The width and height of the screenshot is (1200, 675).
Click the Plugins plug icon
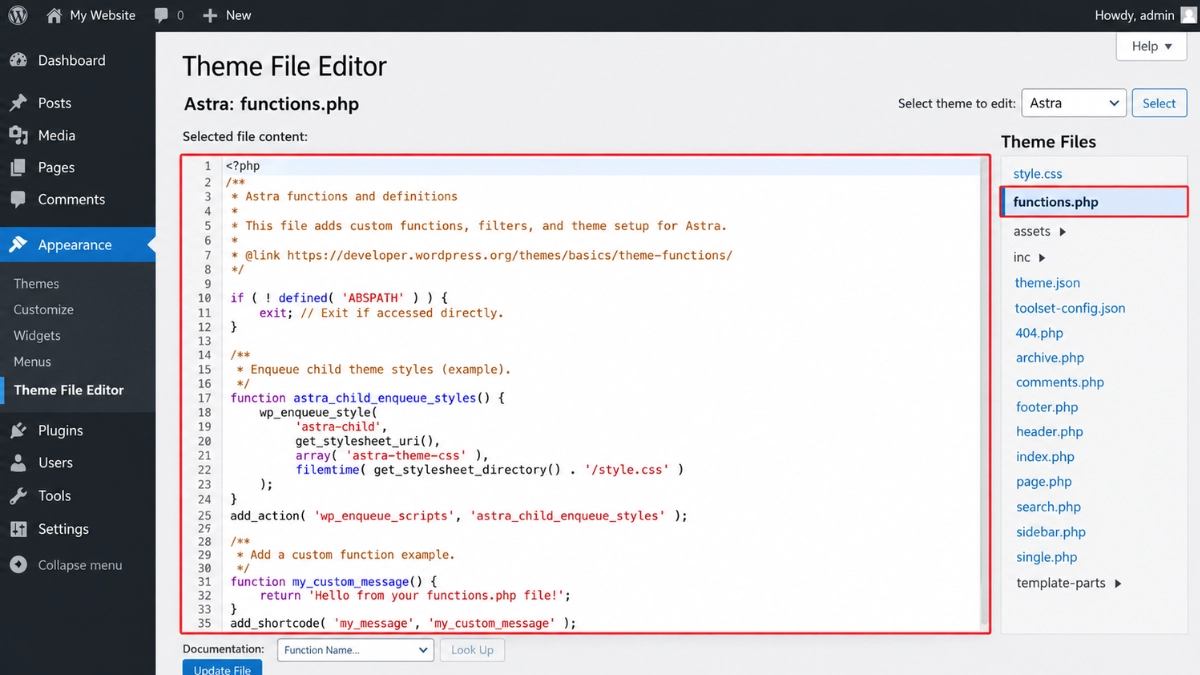click(x=18, y=430)
